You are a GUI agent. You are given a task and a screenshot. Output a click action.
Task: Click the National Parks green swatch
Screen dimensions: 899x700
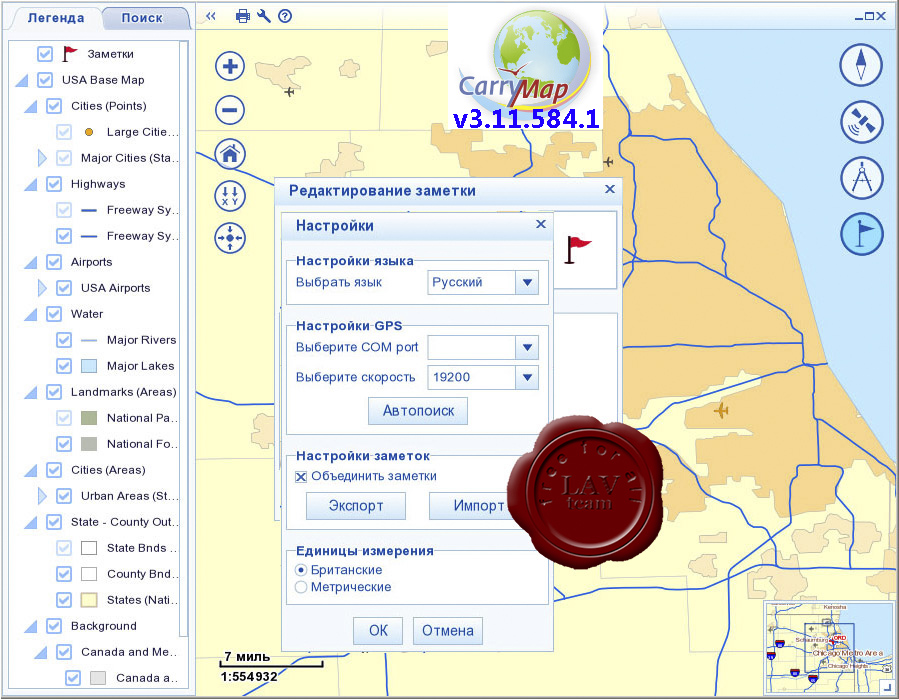(89, 418)
